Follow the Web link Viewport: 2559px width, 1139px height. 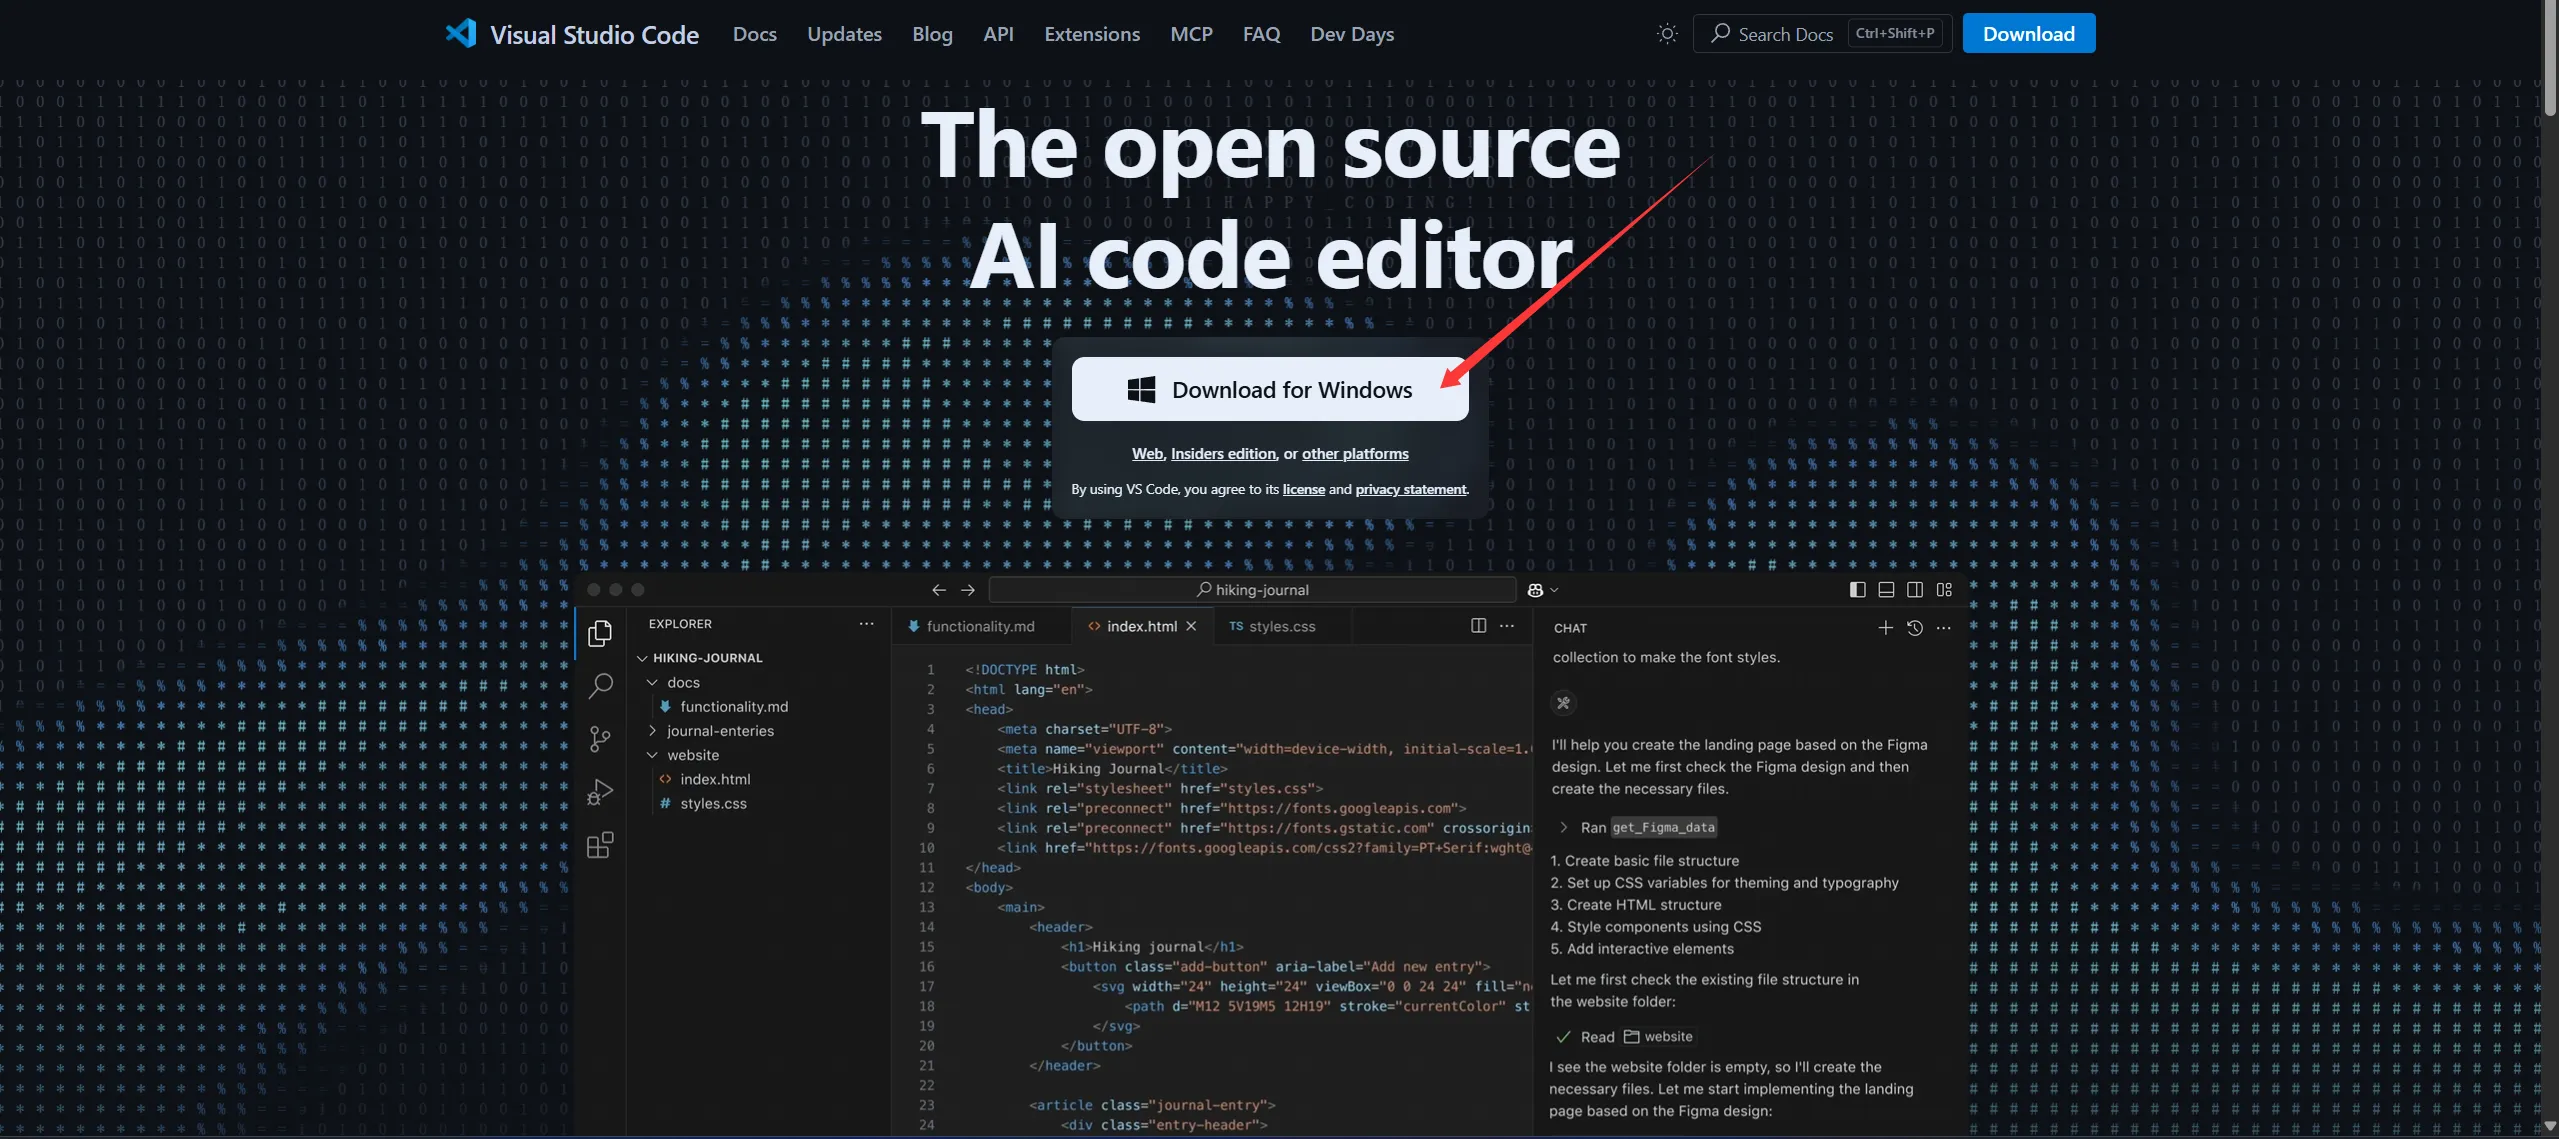point(1147,454)
